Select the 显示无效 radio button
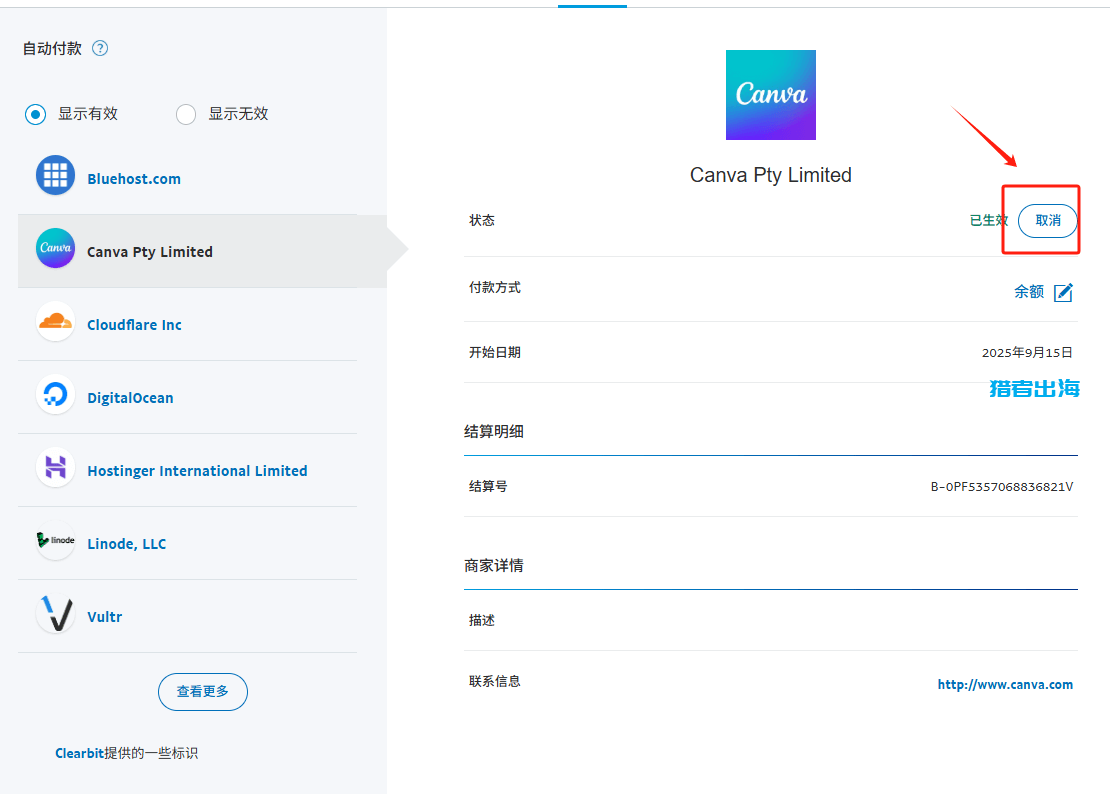Image resolution: width=1110 pixels, height=794 pixels. click(186, 114)
